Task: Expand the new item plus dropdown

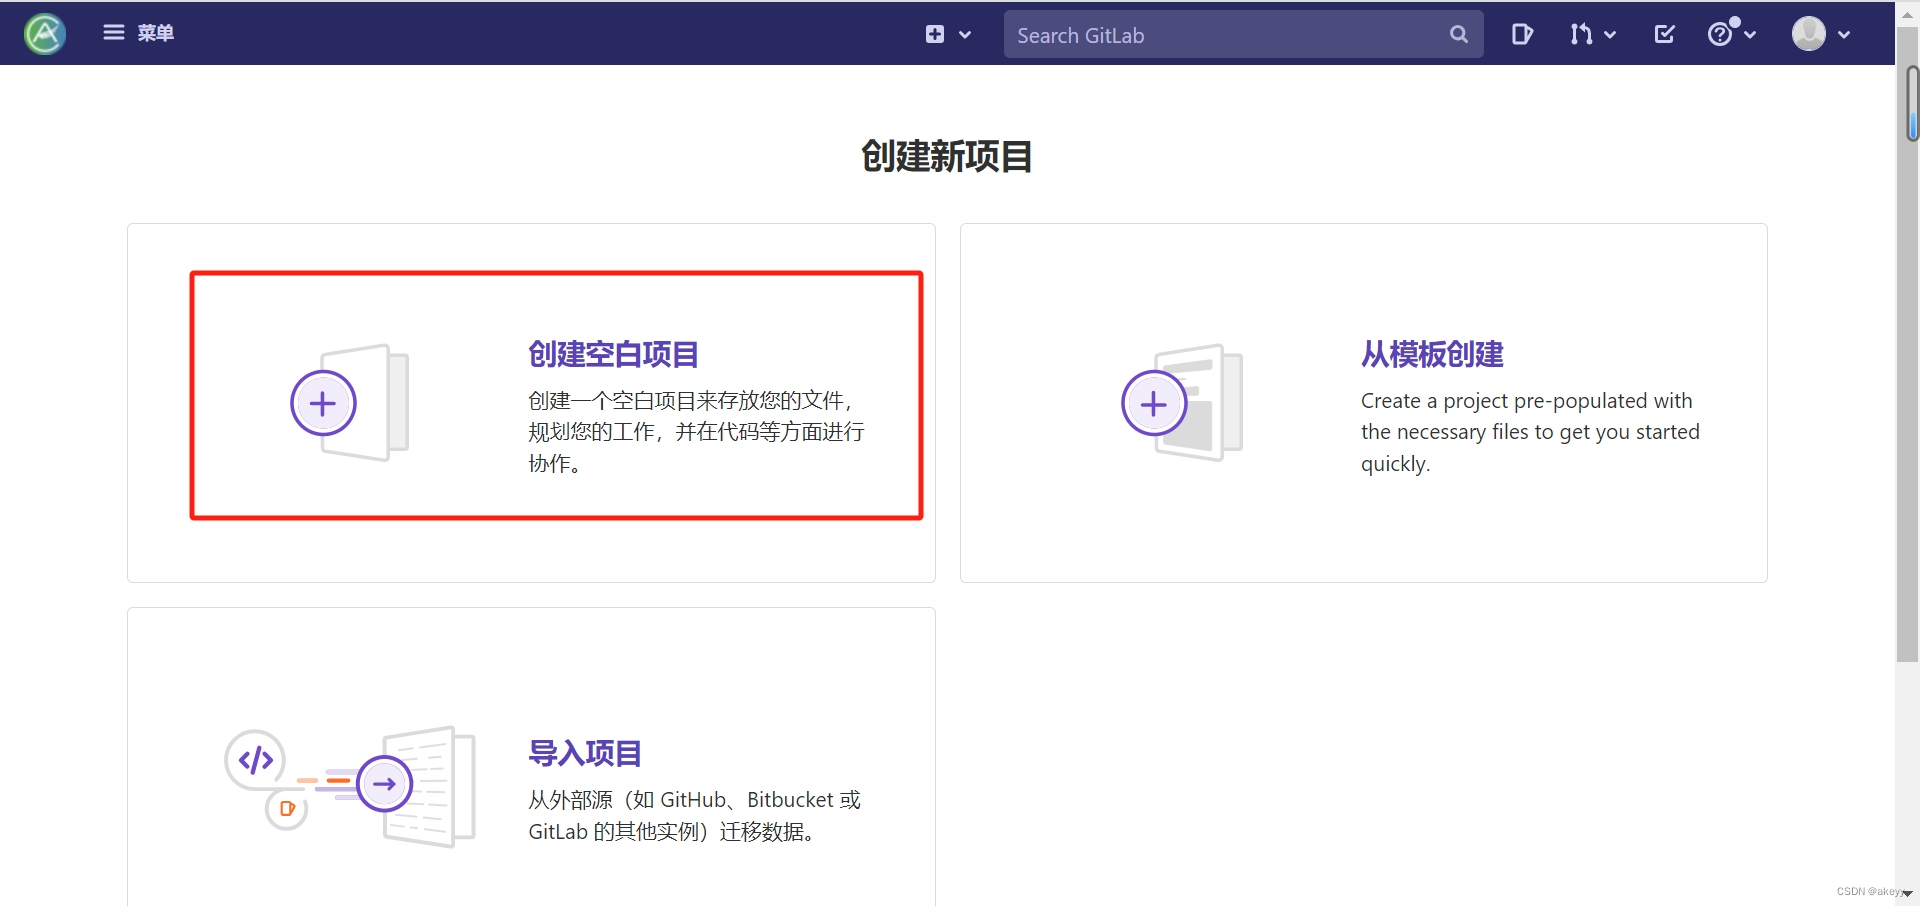Action: 963,34
